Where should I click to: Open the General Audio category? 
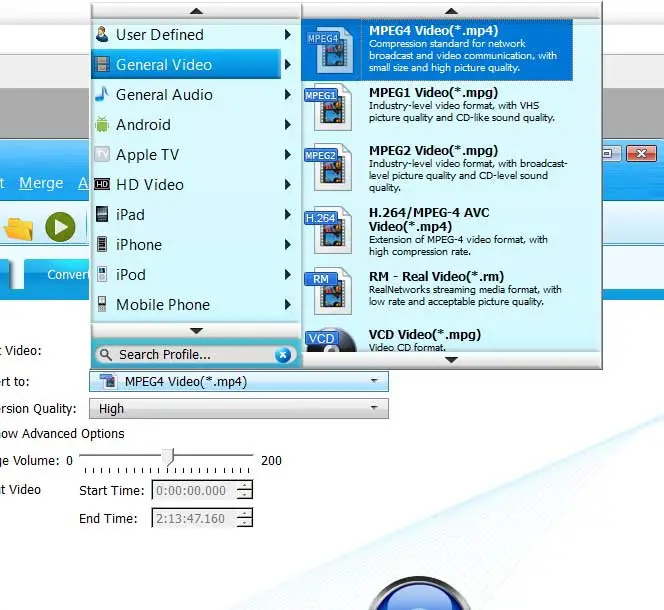[196, 94]
